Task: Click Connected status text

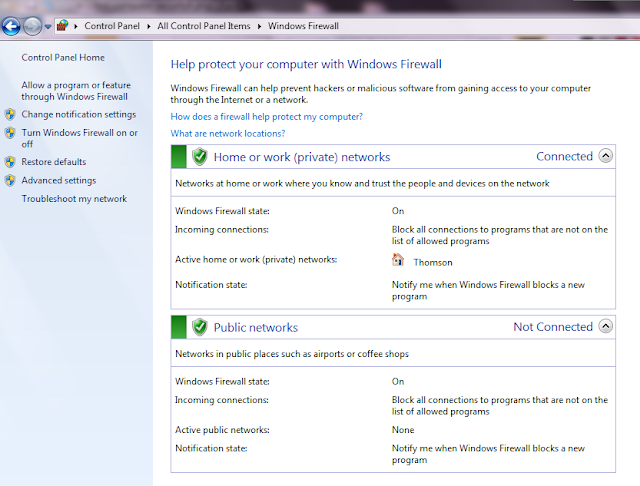Action: point(564,156)
